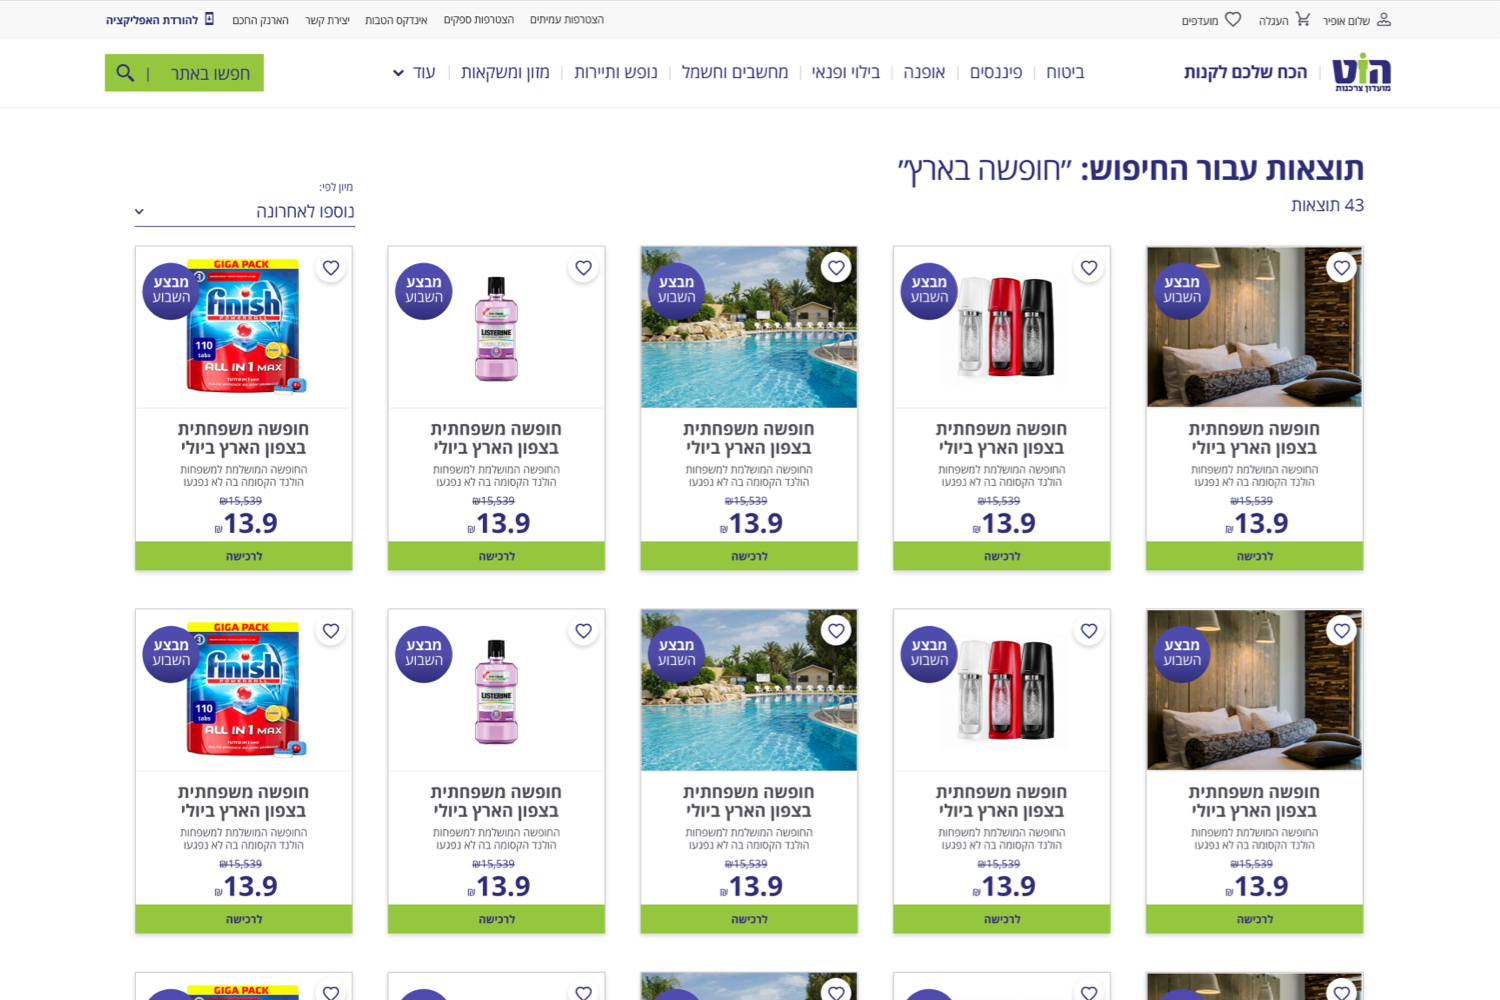
Task: Click the user account icon
Action: pyautogui.click(x=1384, y=19)
